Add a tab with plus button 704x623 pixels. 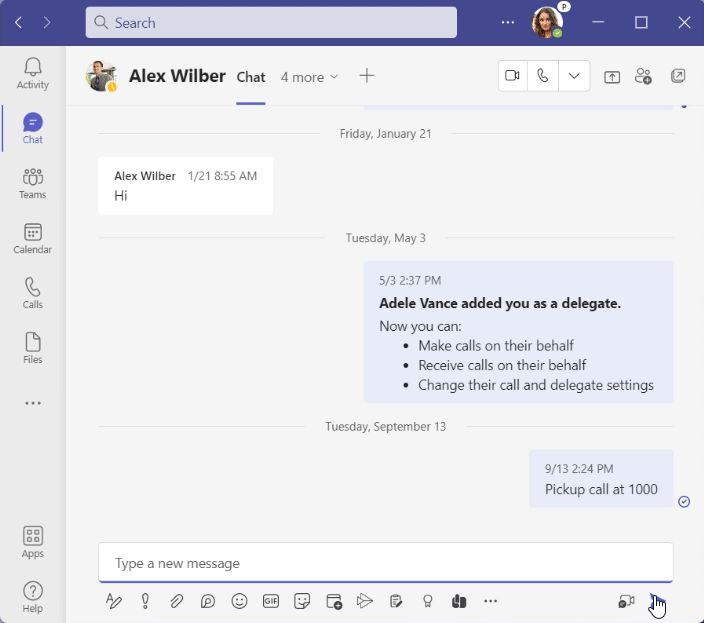click(x=367, y=75)
